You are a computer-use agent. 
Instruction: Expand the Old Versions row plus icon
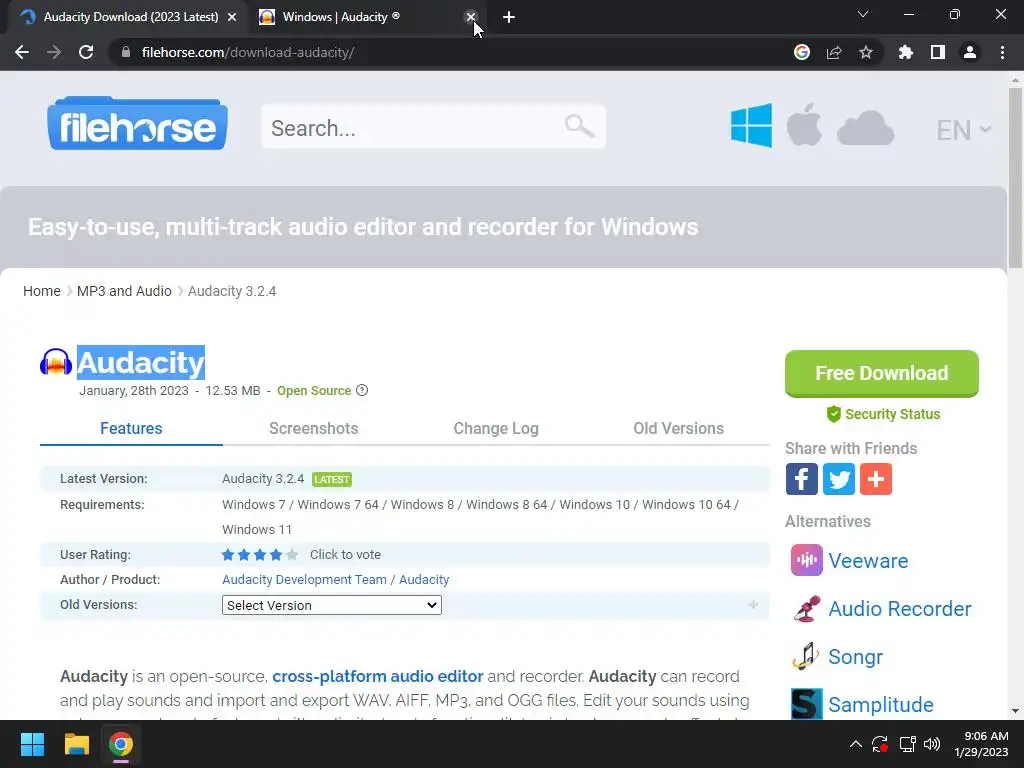(753, 605)
